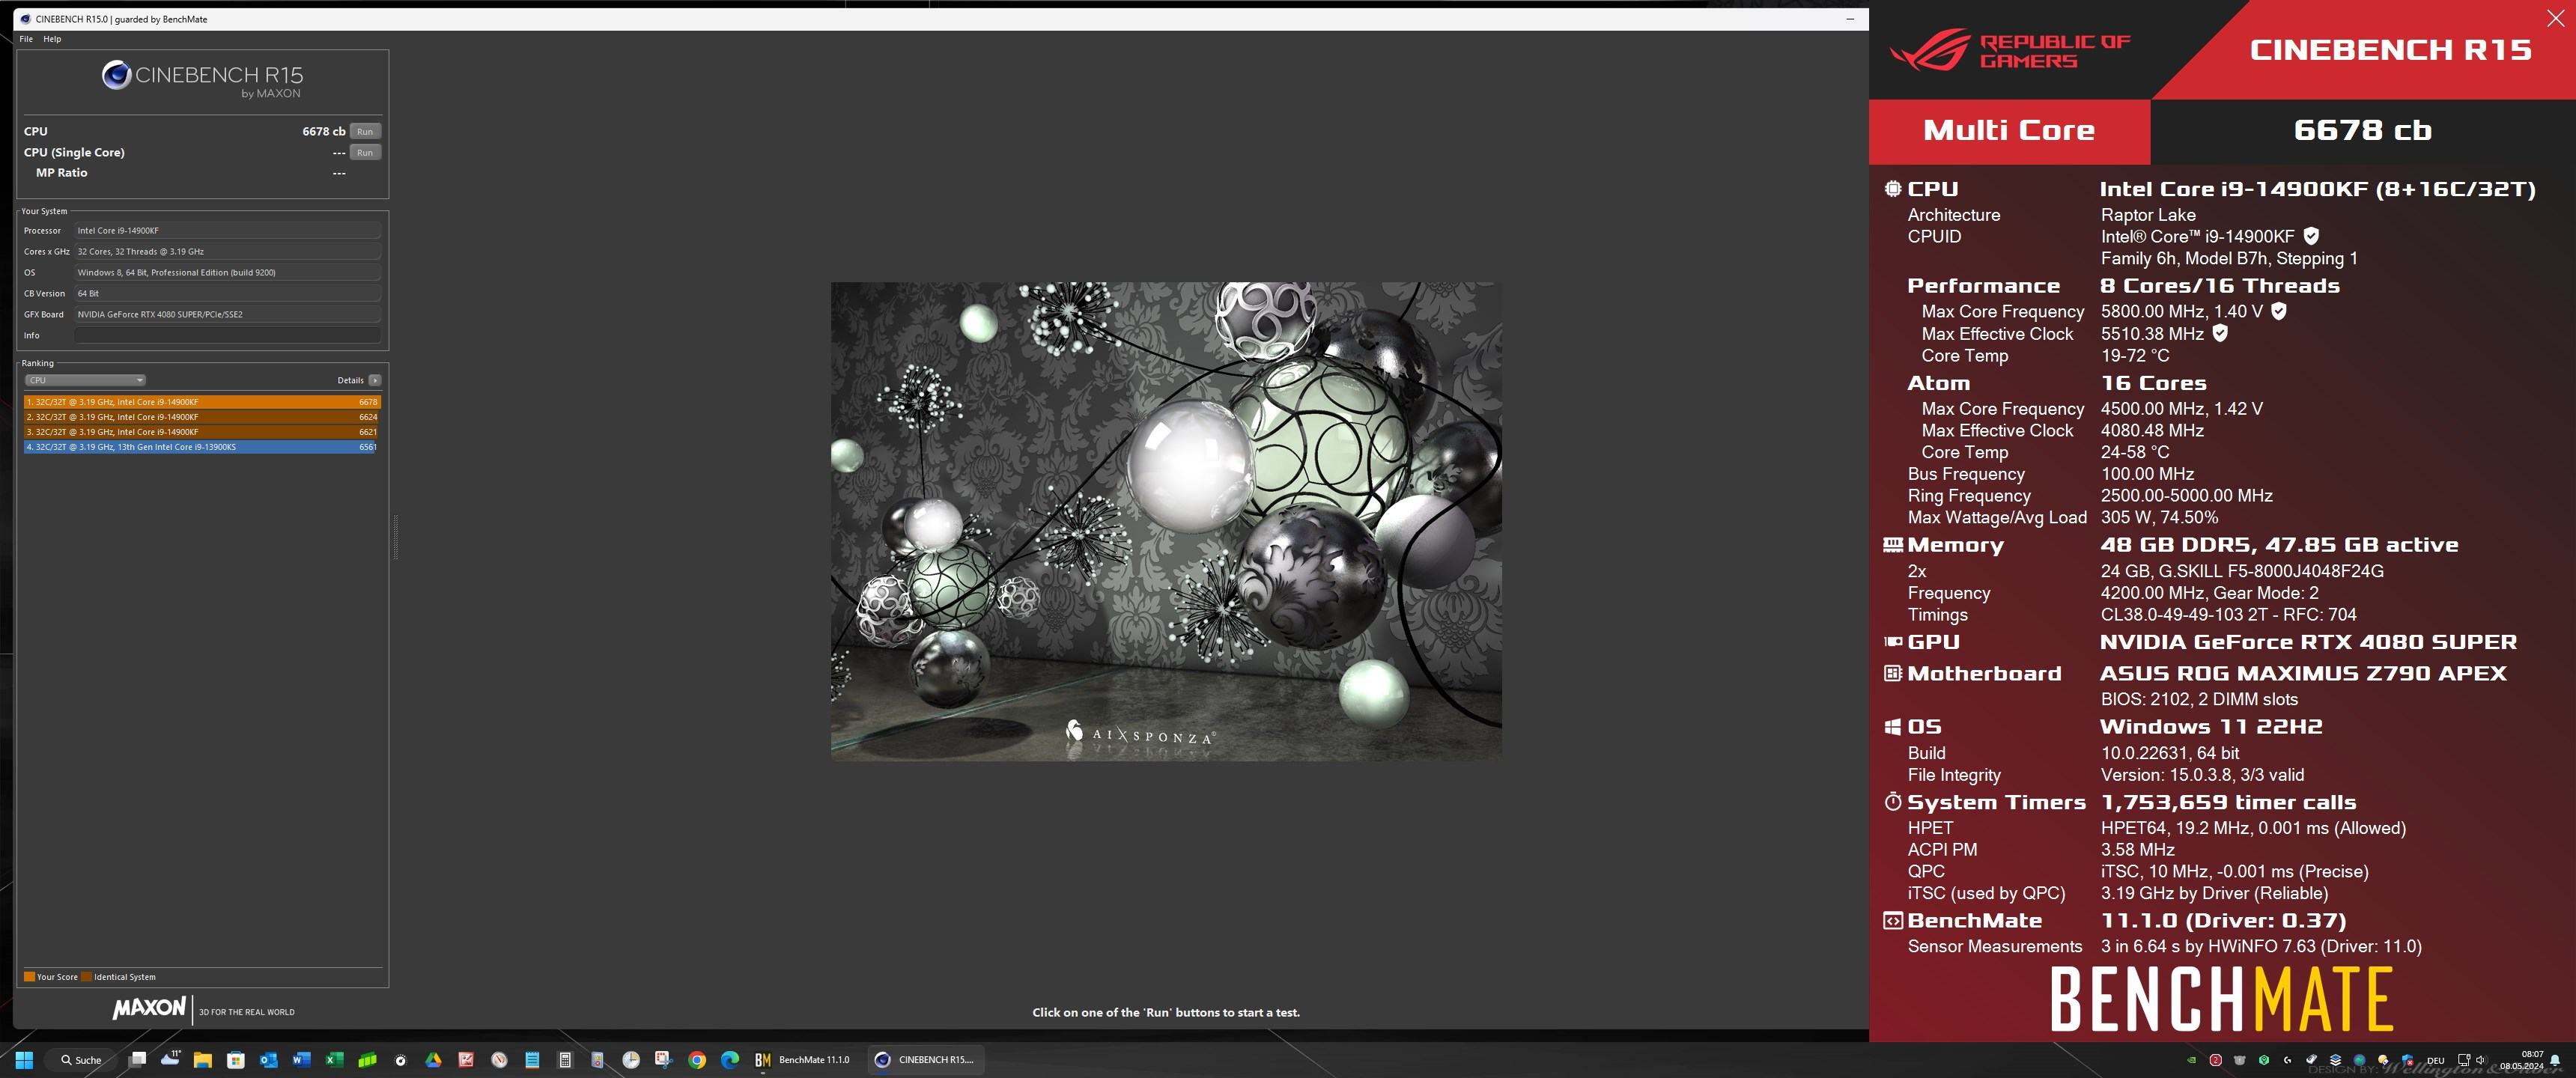The width and height of the screenshot is (2576, 1078).
Task: Open Google Drive taskbar icon
Action: [x=433, y=1060]
